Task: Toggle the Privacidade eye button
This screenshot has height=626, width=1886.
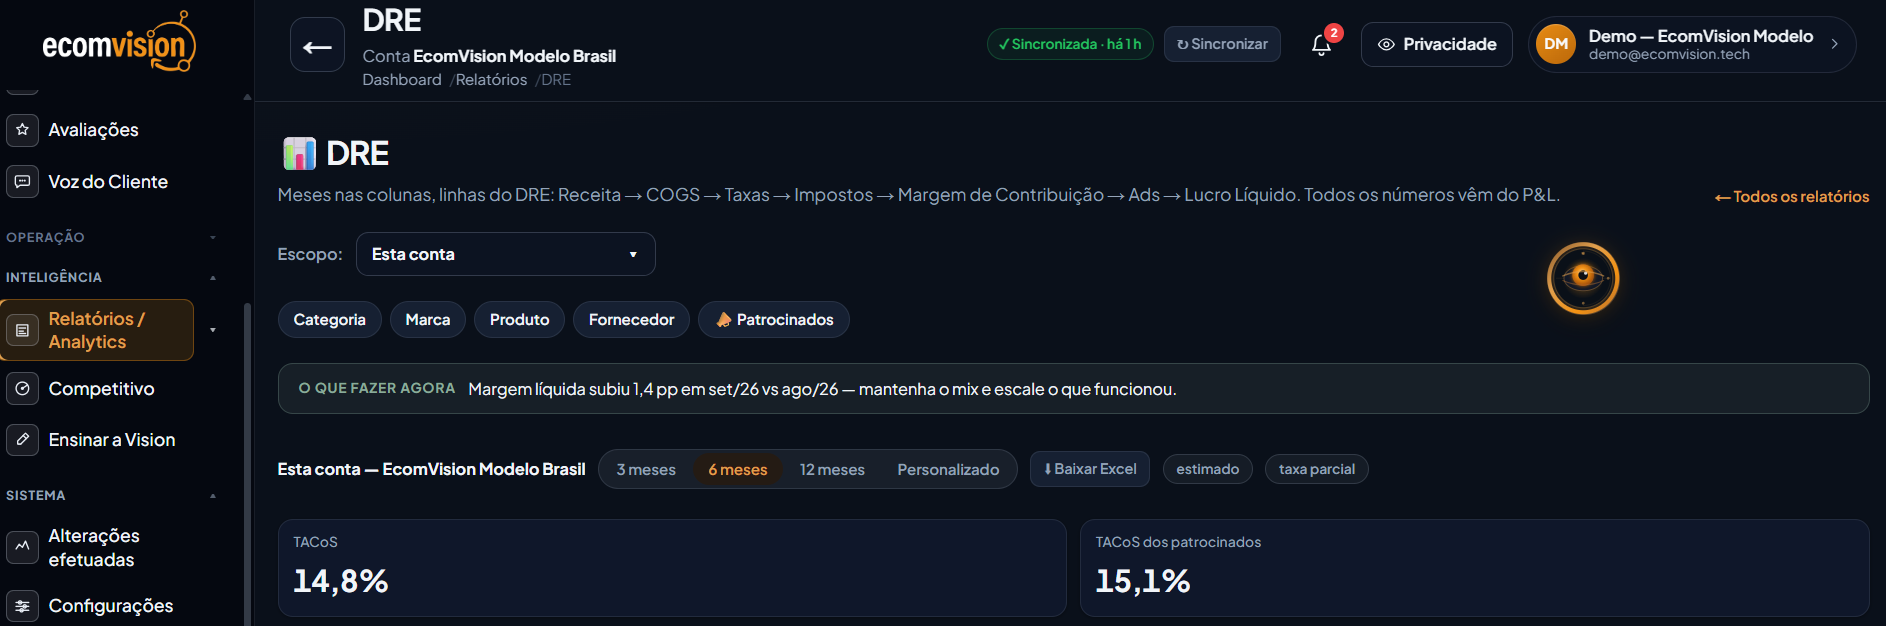Action: pos(1437,44)
